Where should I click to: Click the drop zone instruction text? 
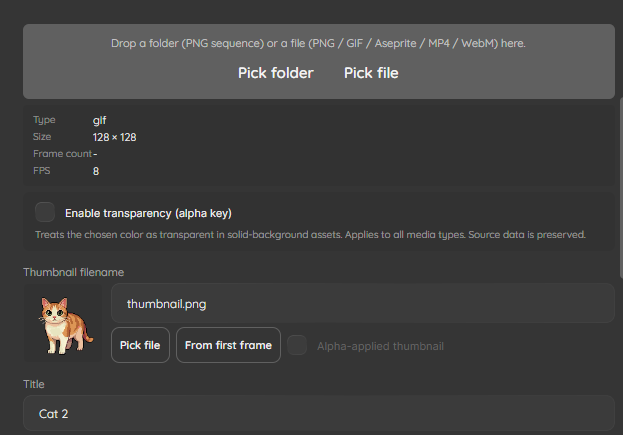pyautogui.click(x=318, y=43)
